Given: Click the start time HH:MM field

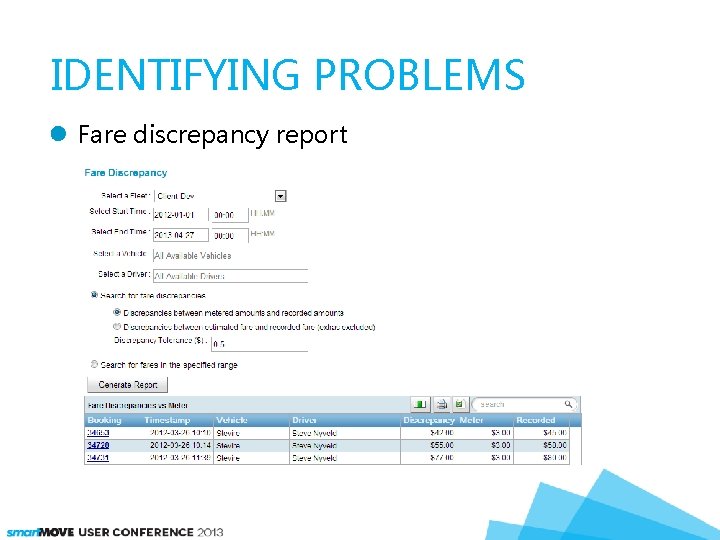Looking at the screenshot, I should click(230, 214).
